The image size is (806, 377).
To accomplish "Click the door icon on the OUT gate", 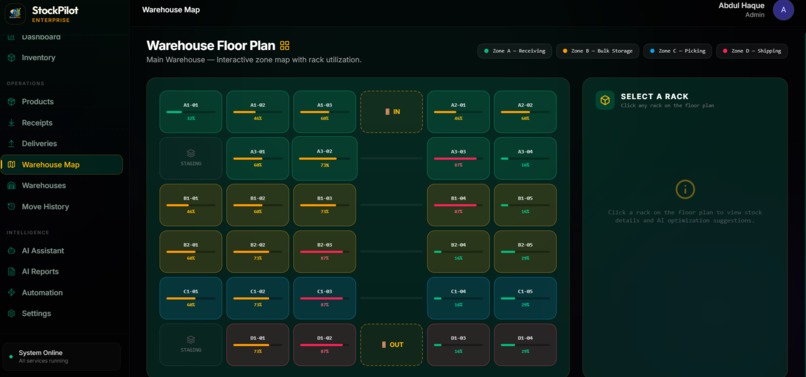I will pyautogui.click(x=383, y=345).
